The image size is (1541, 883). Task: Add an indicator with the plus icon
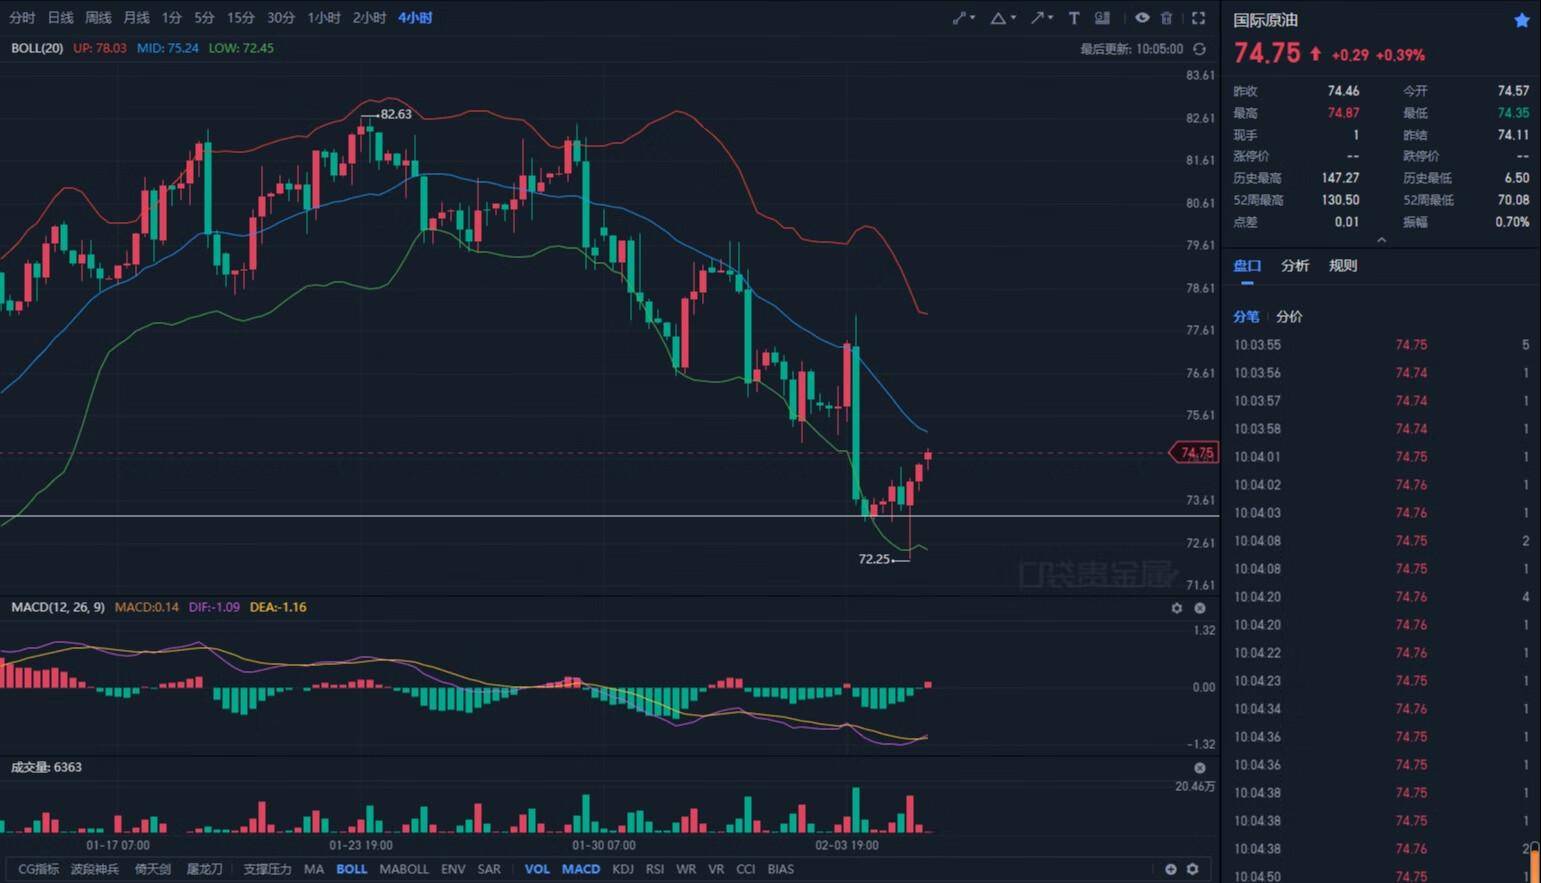click(1171, 869)
